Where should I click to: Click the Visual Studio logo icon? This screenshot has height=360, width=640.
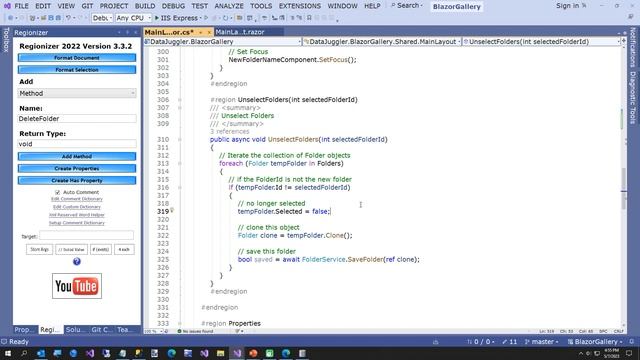pos(7,6)
